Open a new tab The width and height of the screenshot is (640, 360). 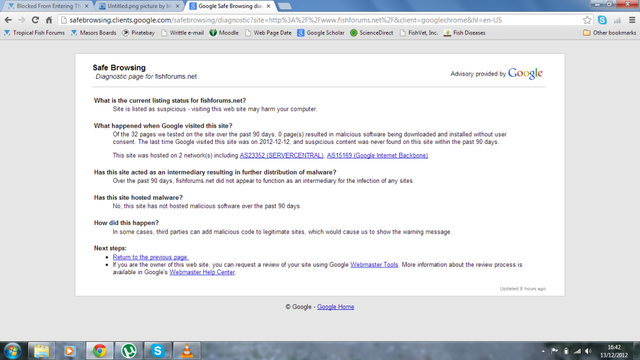pyautogui.click(x=284, y=6)
